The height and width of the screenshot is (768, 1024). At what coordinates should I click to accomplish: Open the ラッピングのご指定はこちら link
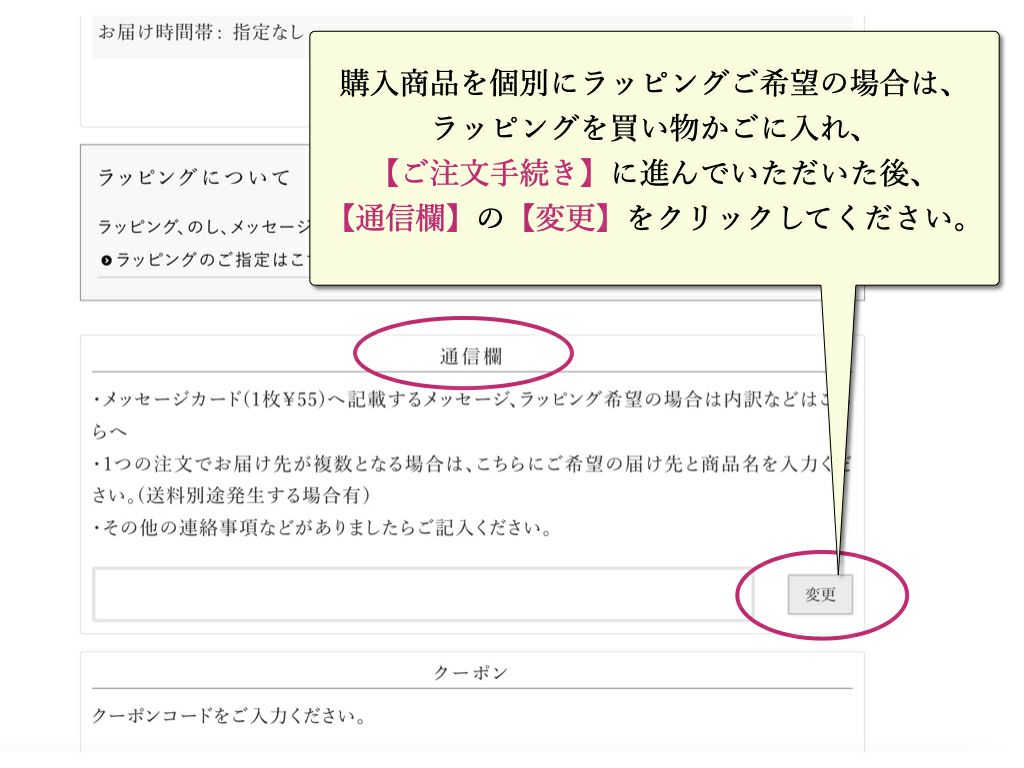212,260
